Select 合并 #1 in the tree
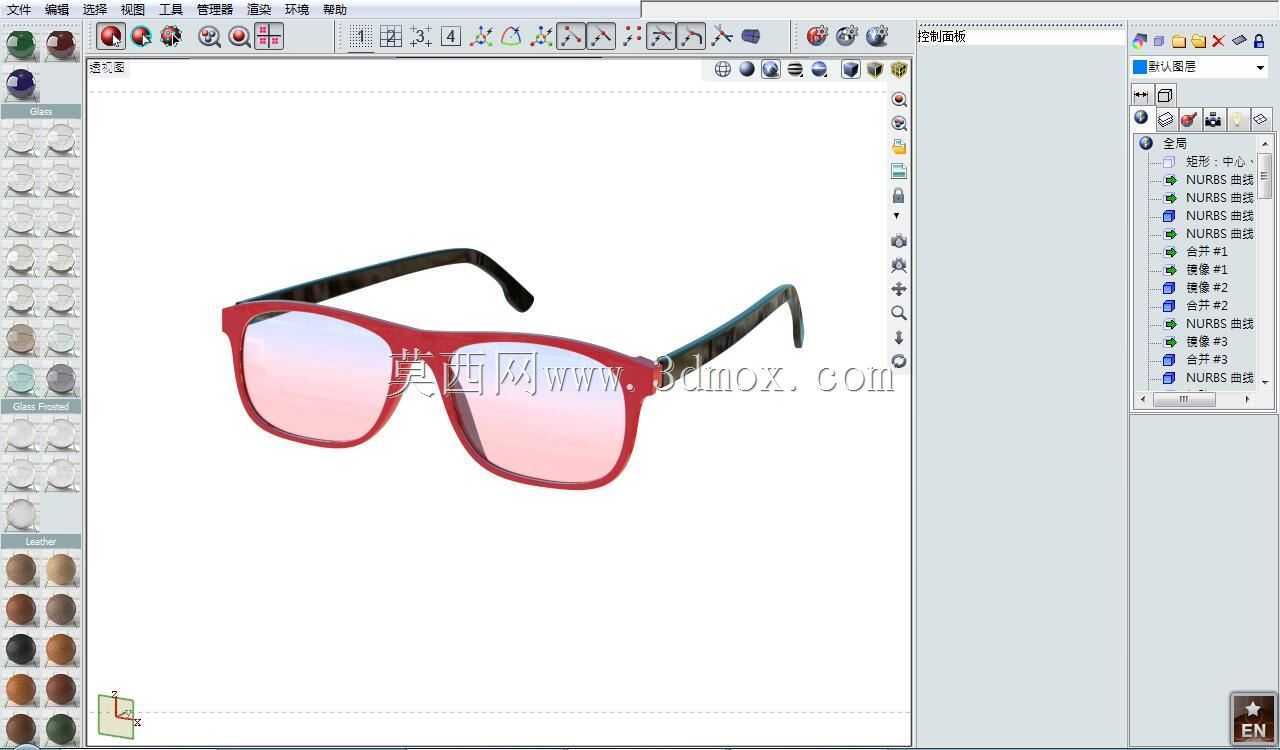1280x750 pixels. (x=1206, y=251)
